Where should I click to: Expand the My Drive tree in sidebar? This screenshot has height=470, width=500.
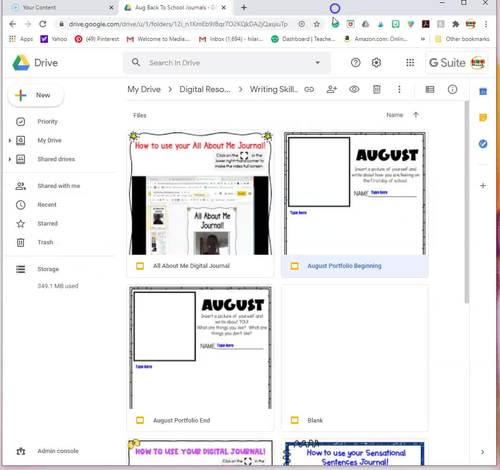pos(10,140)
